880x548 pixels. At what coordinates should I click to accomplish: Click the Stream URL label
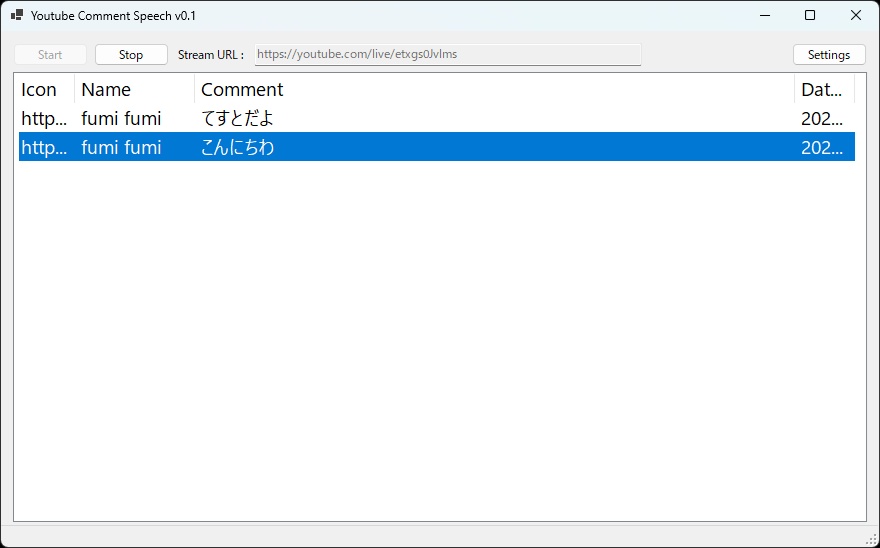(x=211, y=54)
